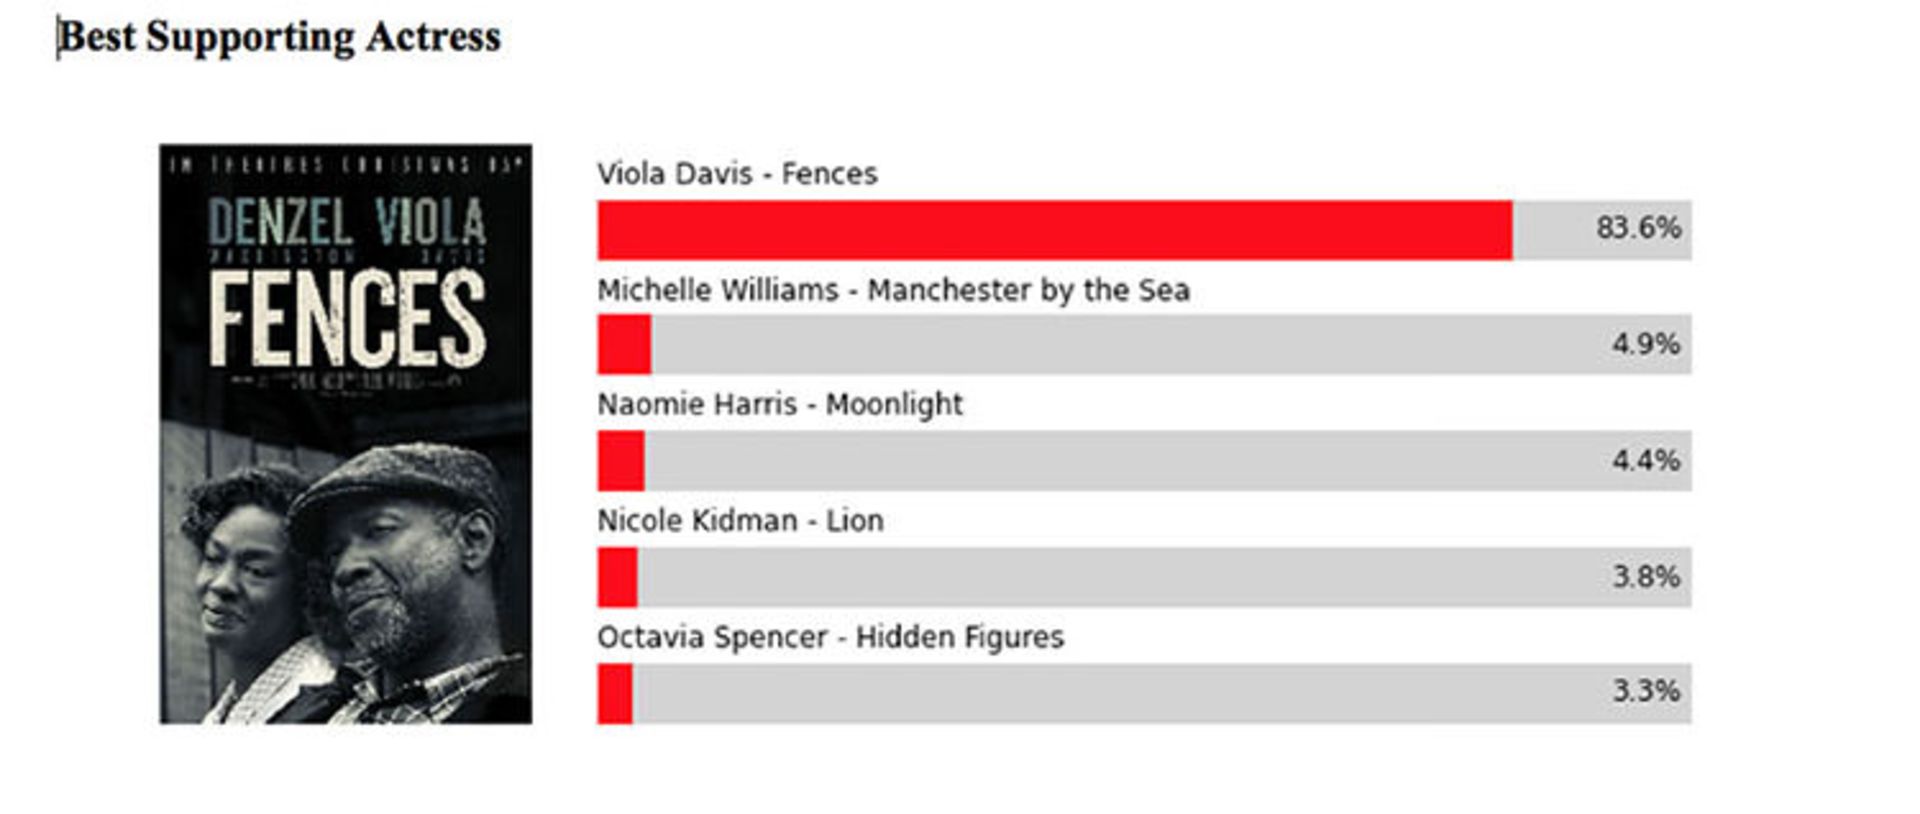The height and width of the screenshot is (814, 1920).
Task: Click the red Octavia Spencer result bar
Action: 615,693
